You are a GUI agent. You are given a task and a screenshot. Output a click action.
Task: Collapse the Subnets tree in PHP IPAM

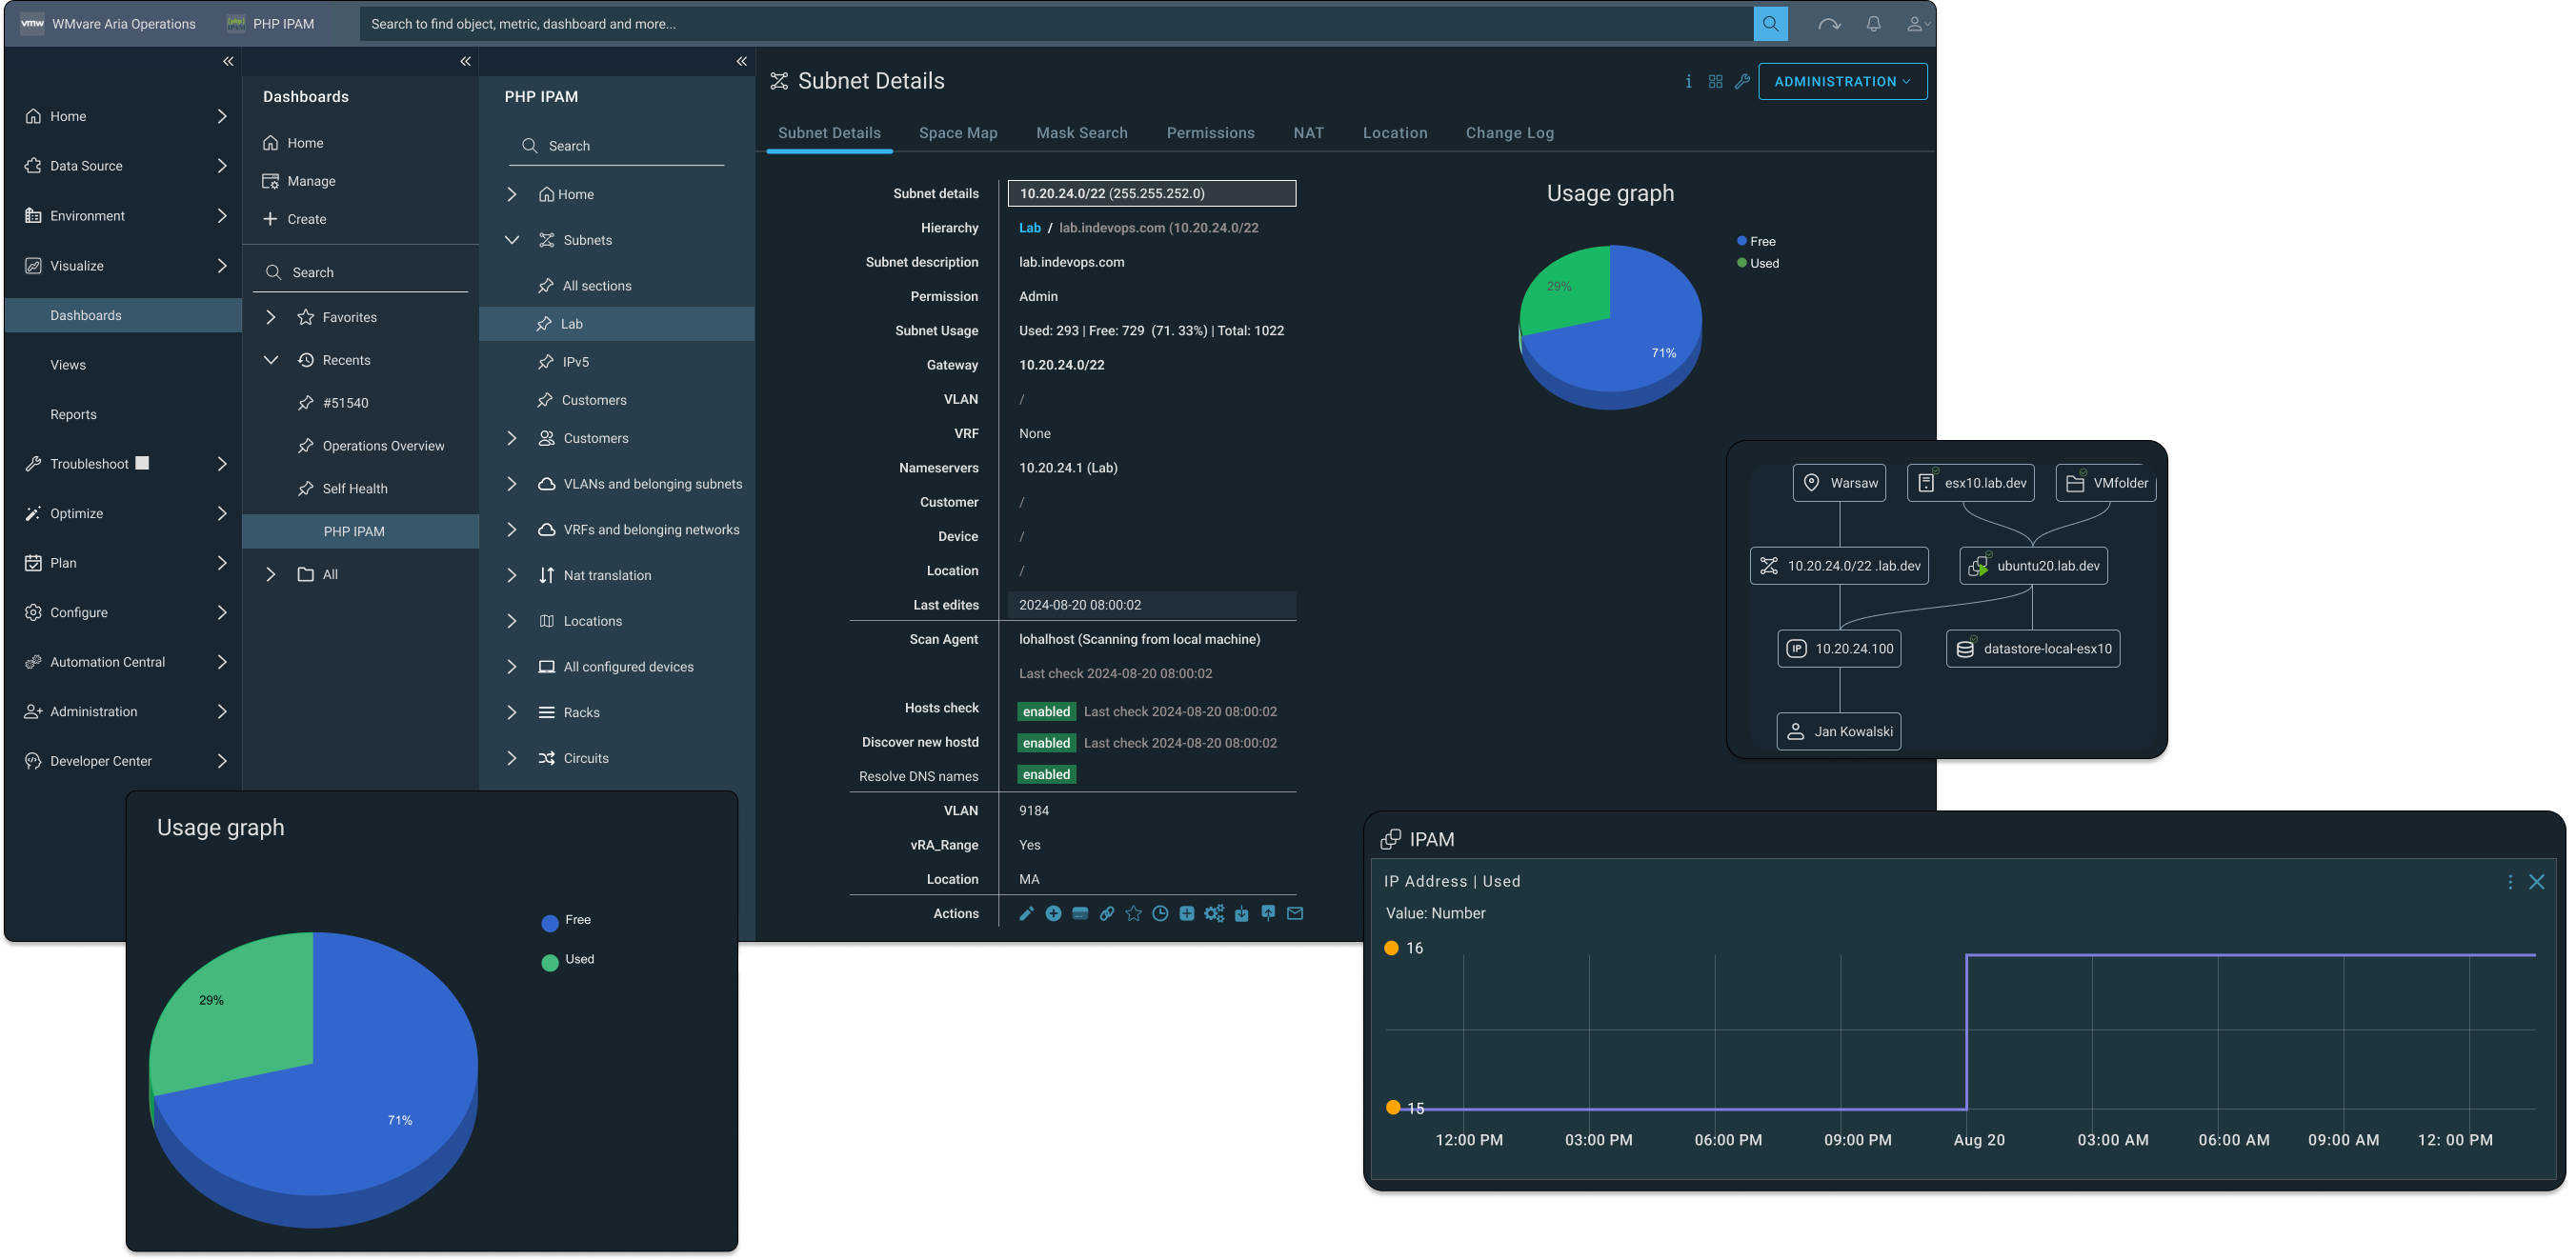(x=512, y=240)
